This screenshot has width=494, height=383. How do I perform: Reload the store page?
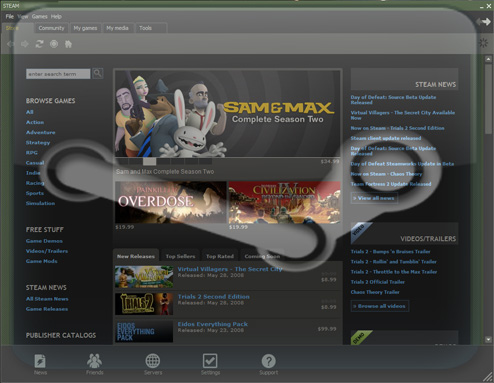[39, 44]
